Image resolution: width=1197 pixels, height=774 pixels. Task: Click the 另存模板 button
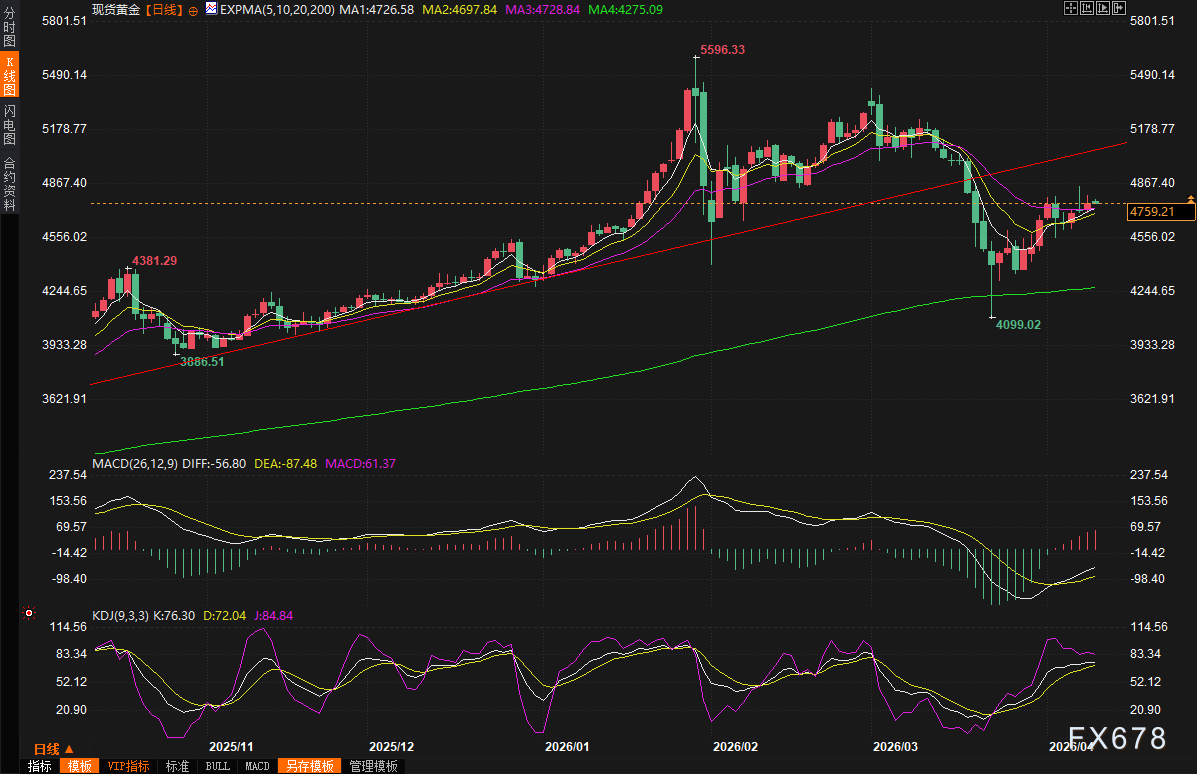(x=309, y=766)
